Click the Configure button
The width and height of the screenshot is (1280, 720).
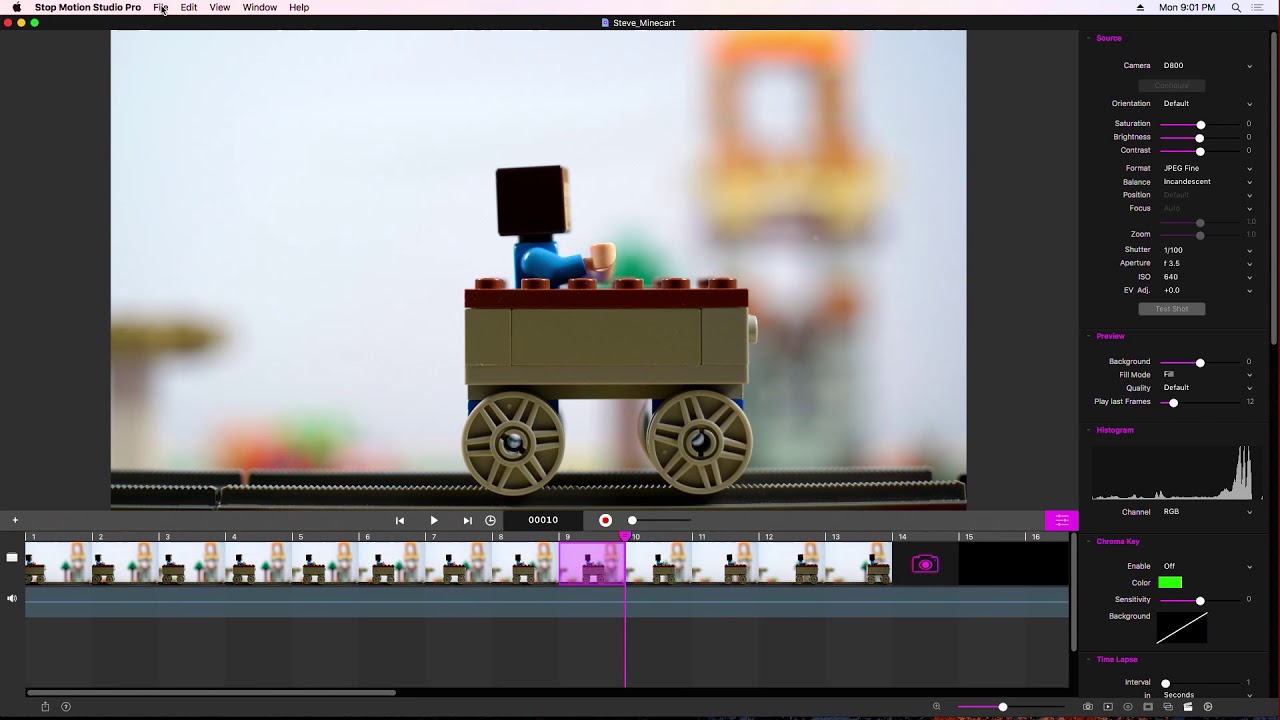point(1172,86)
